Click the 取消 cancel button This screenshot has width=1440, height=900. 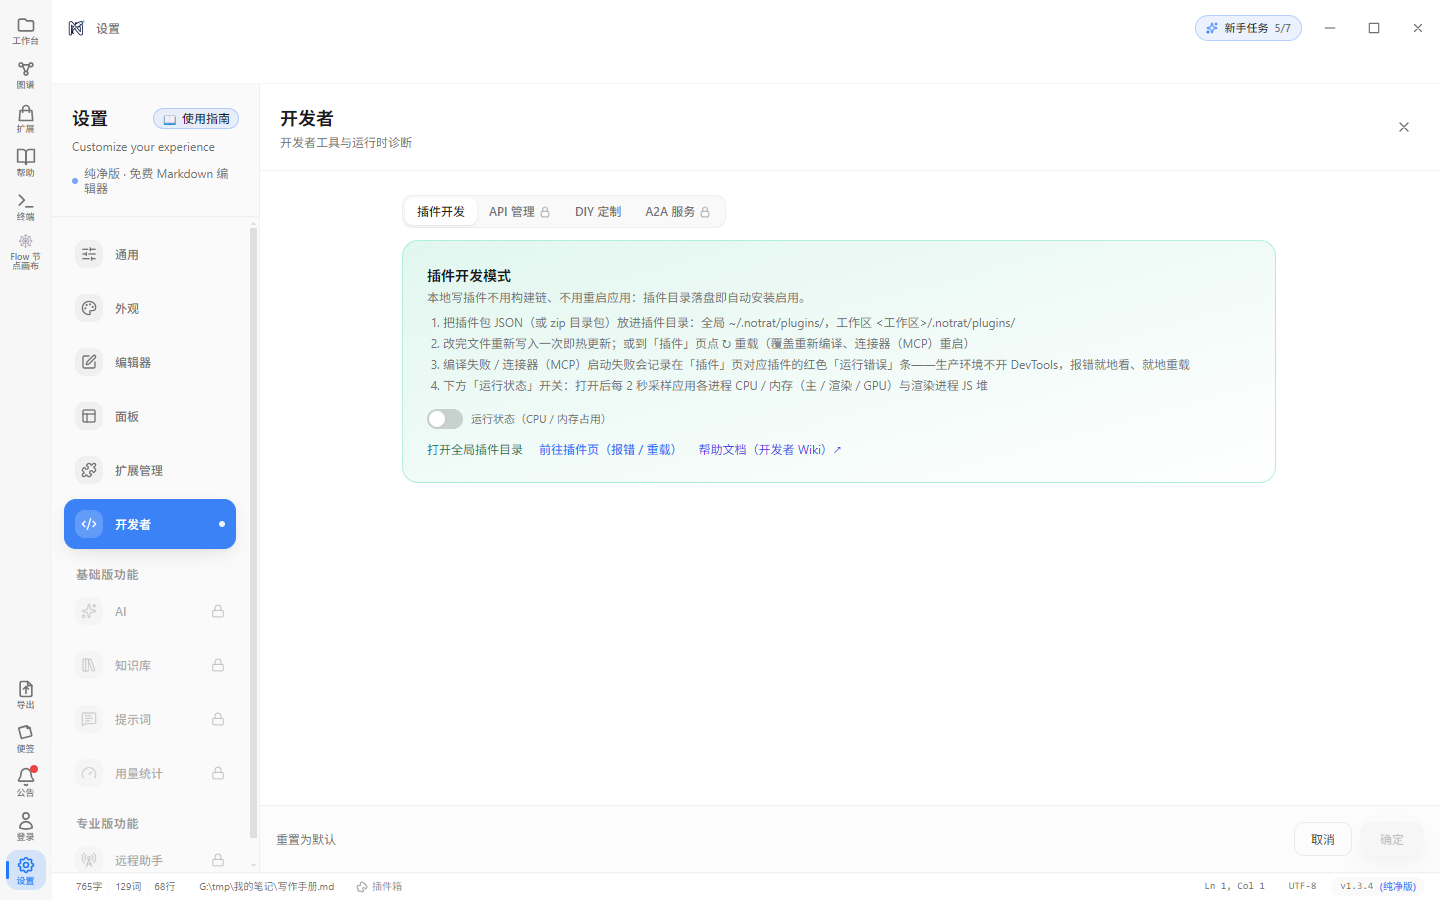1323,839
